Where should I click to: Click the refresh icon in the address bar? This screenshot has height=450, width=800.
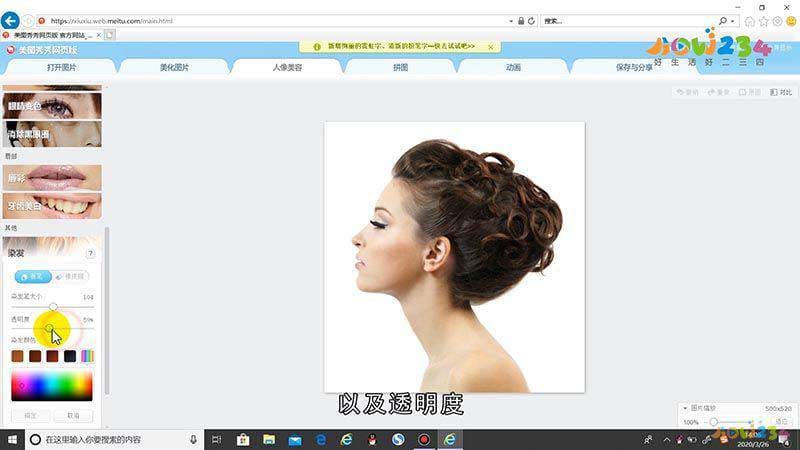coord(531,21)
